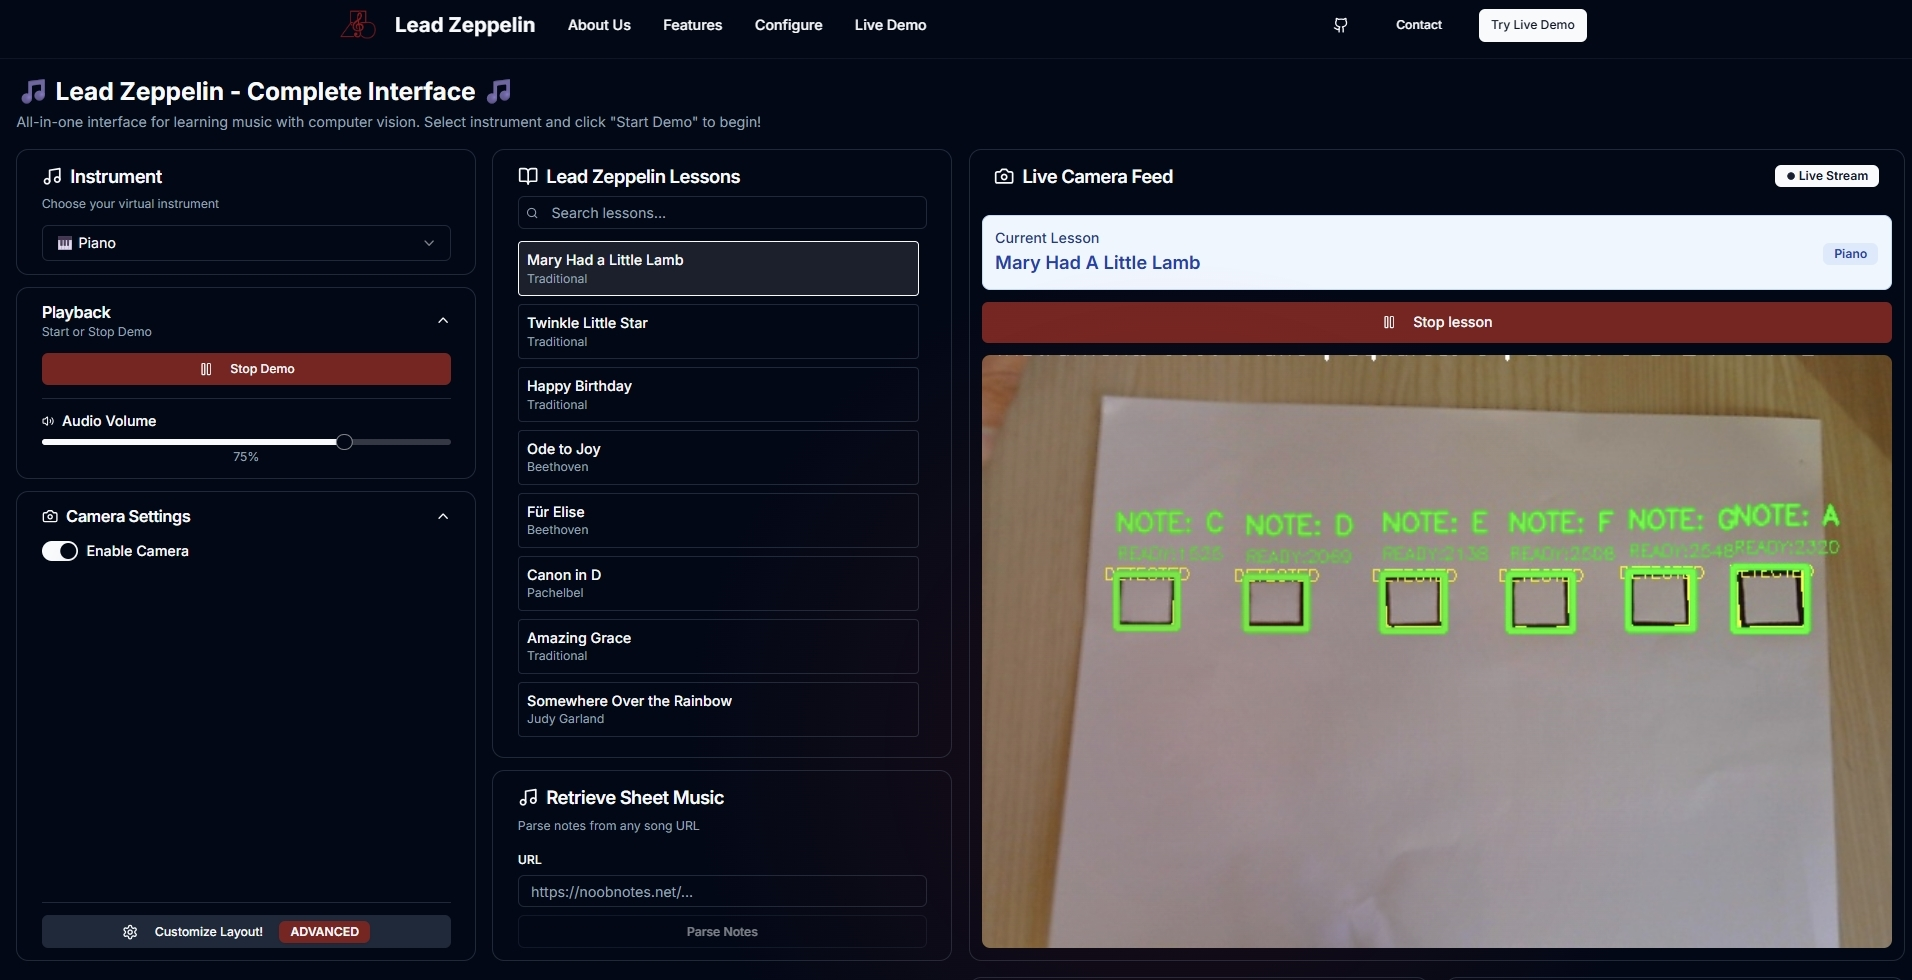Click the 75% volume value
Screen dimensions: 1912x980
246,457
